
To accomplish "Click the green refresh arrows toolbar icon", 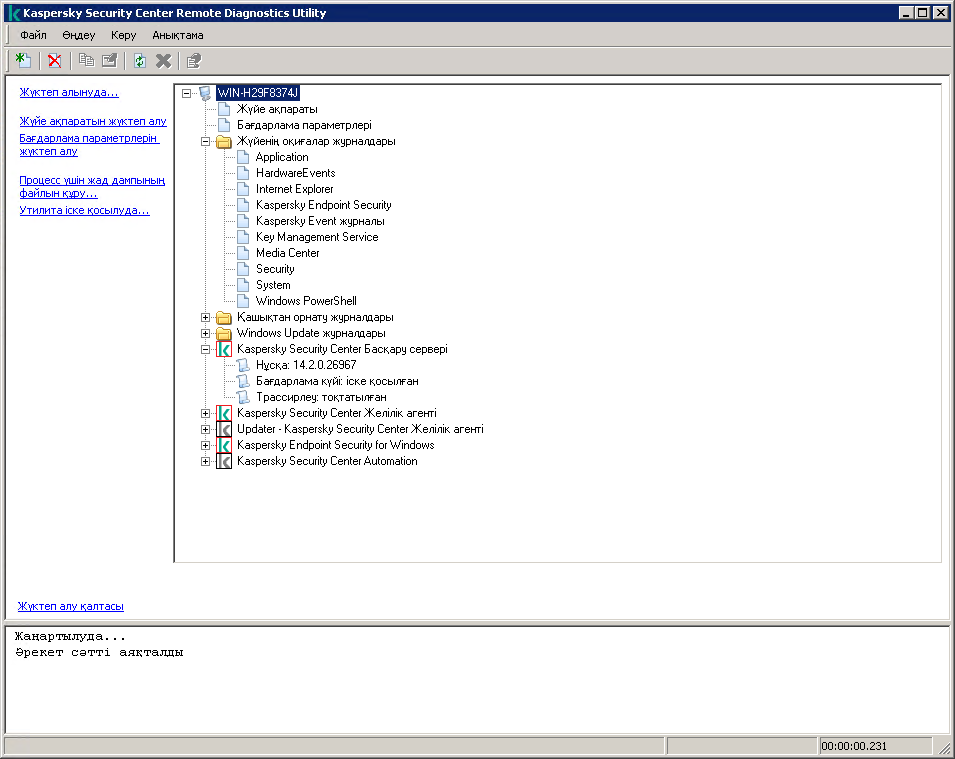I will pyautogui.click(x=140, y=61).
